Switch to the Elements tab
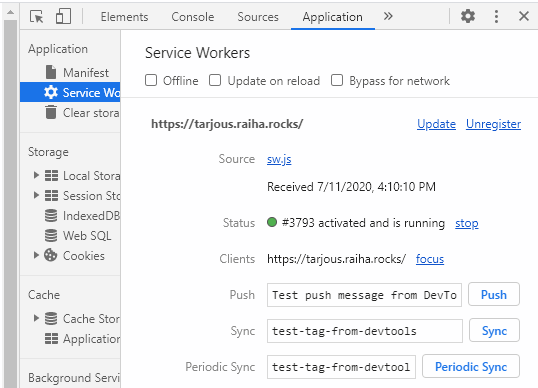 coord(125,17)
